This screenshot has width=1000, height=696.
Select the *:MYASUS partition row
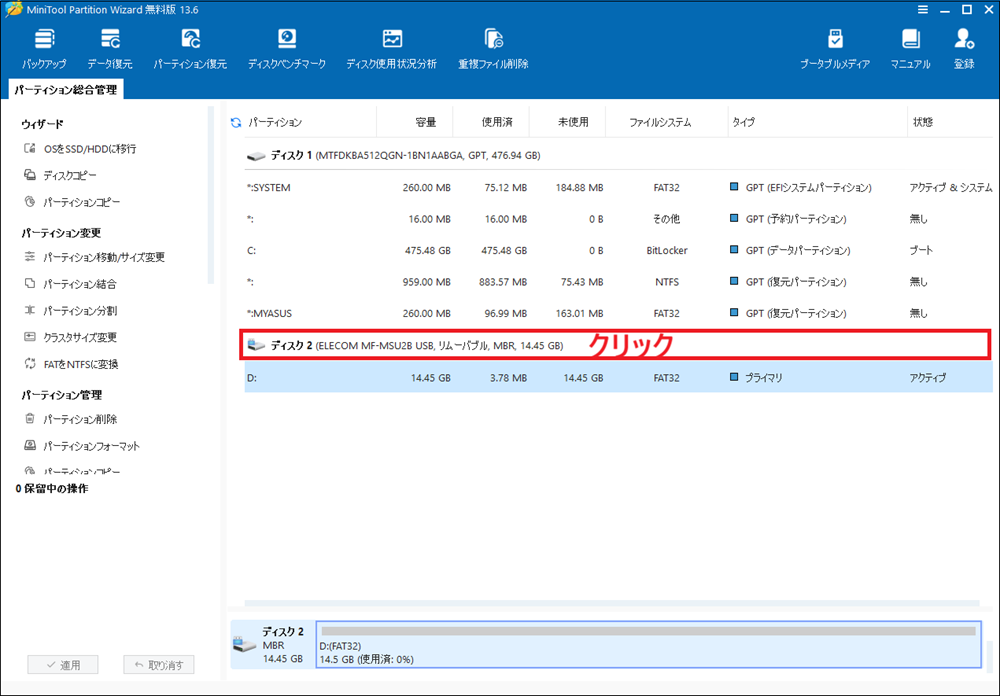pos(617,313)
